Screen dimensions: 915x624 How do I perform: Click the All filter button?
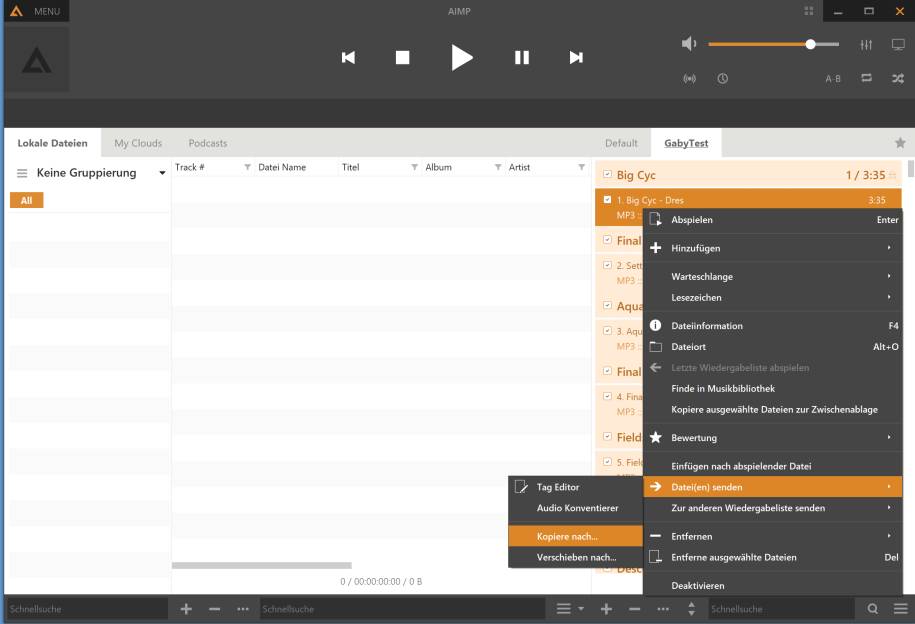(x=26, y=200)
